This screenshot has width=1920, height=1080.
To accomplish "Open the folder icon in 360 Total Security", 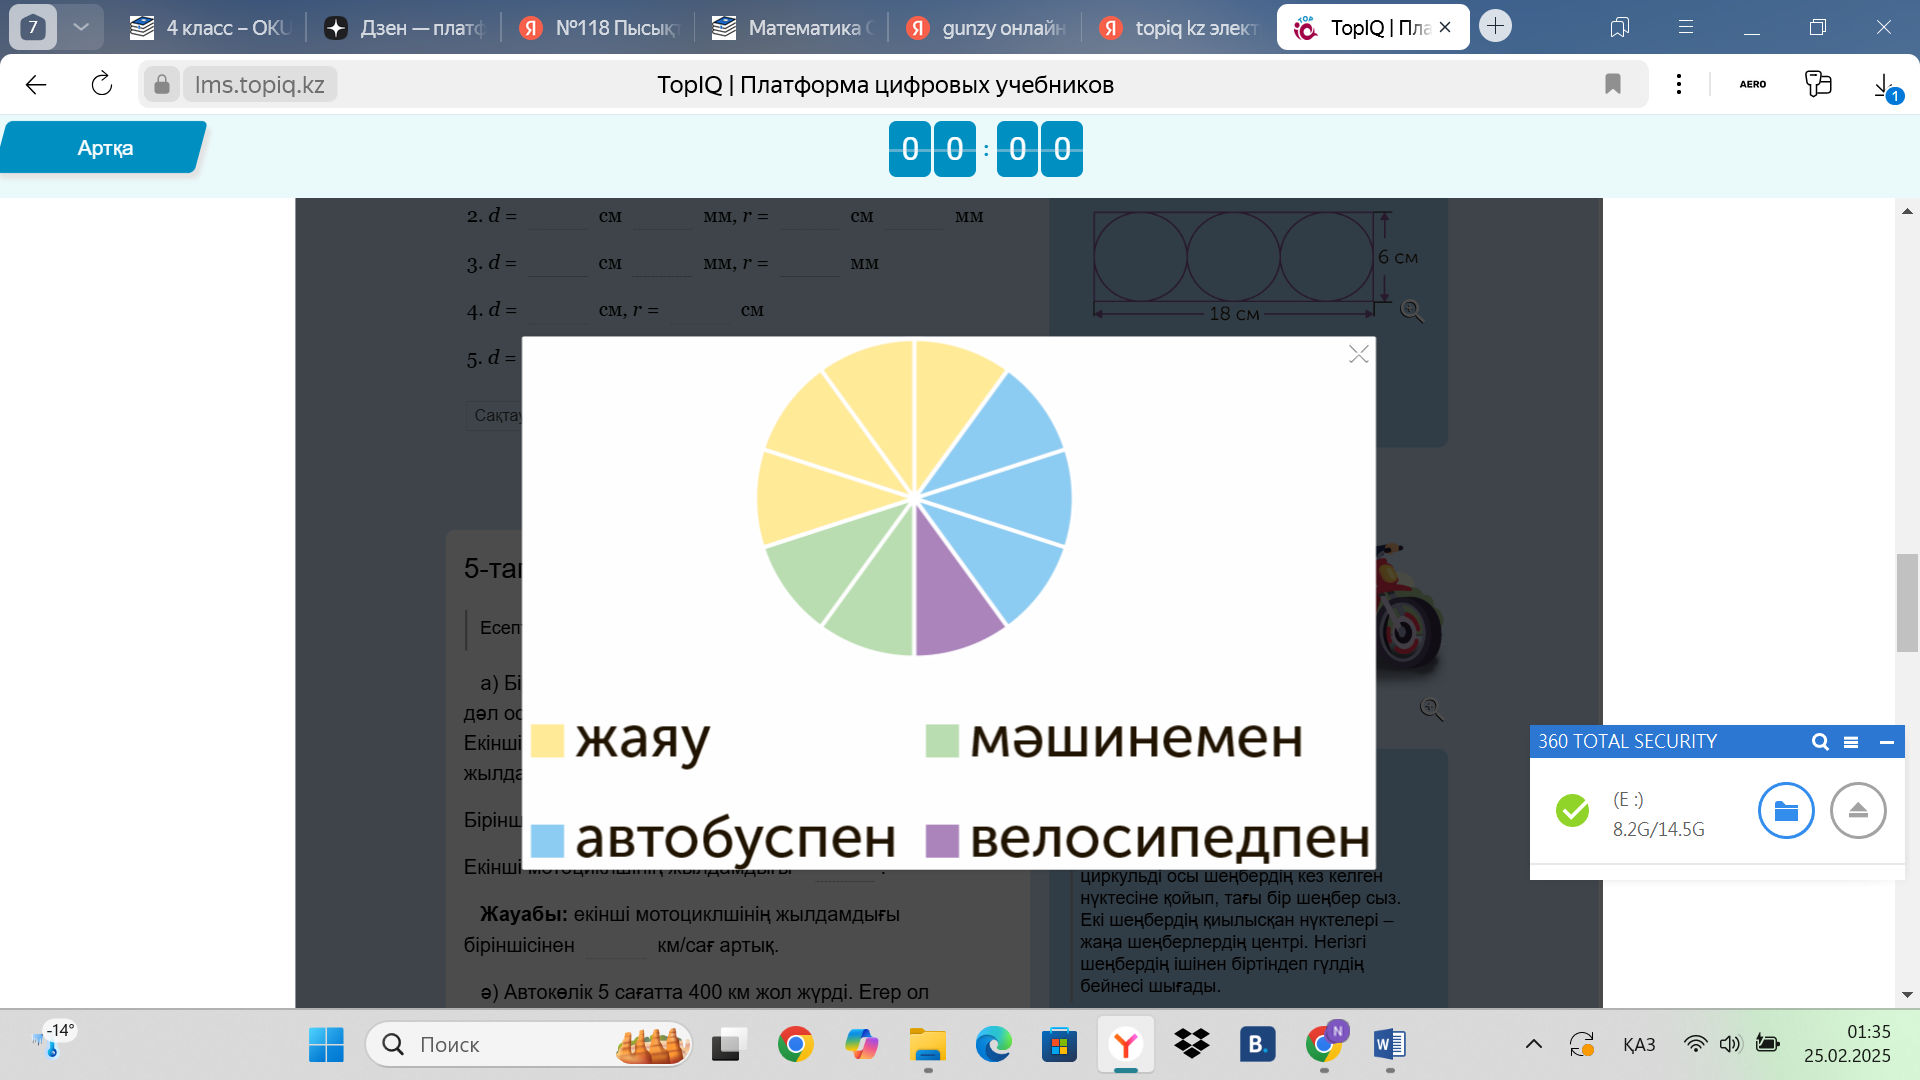I will coord(1786,811).
